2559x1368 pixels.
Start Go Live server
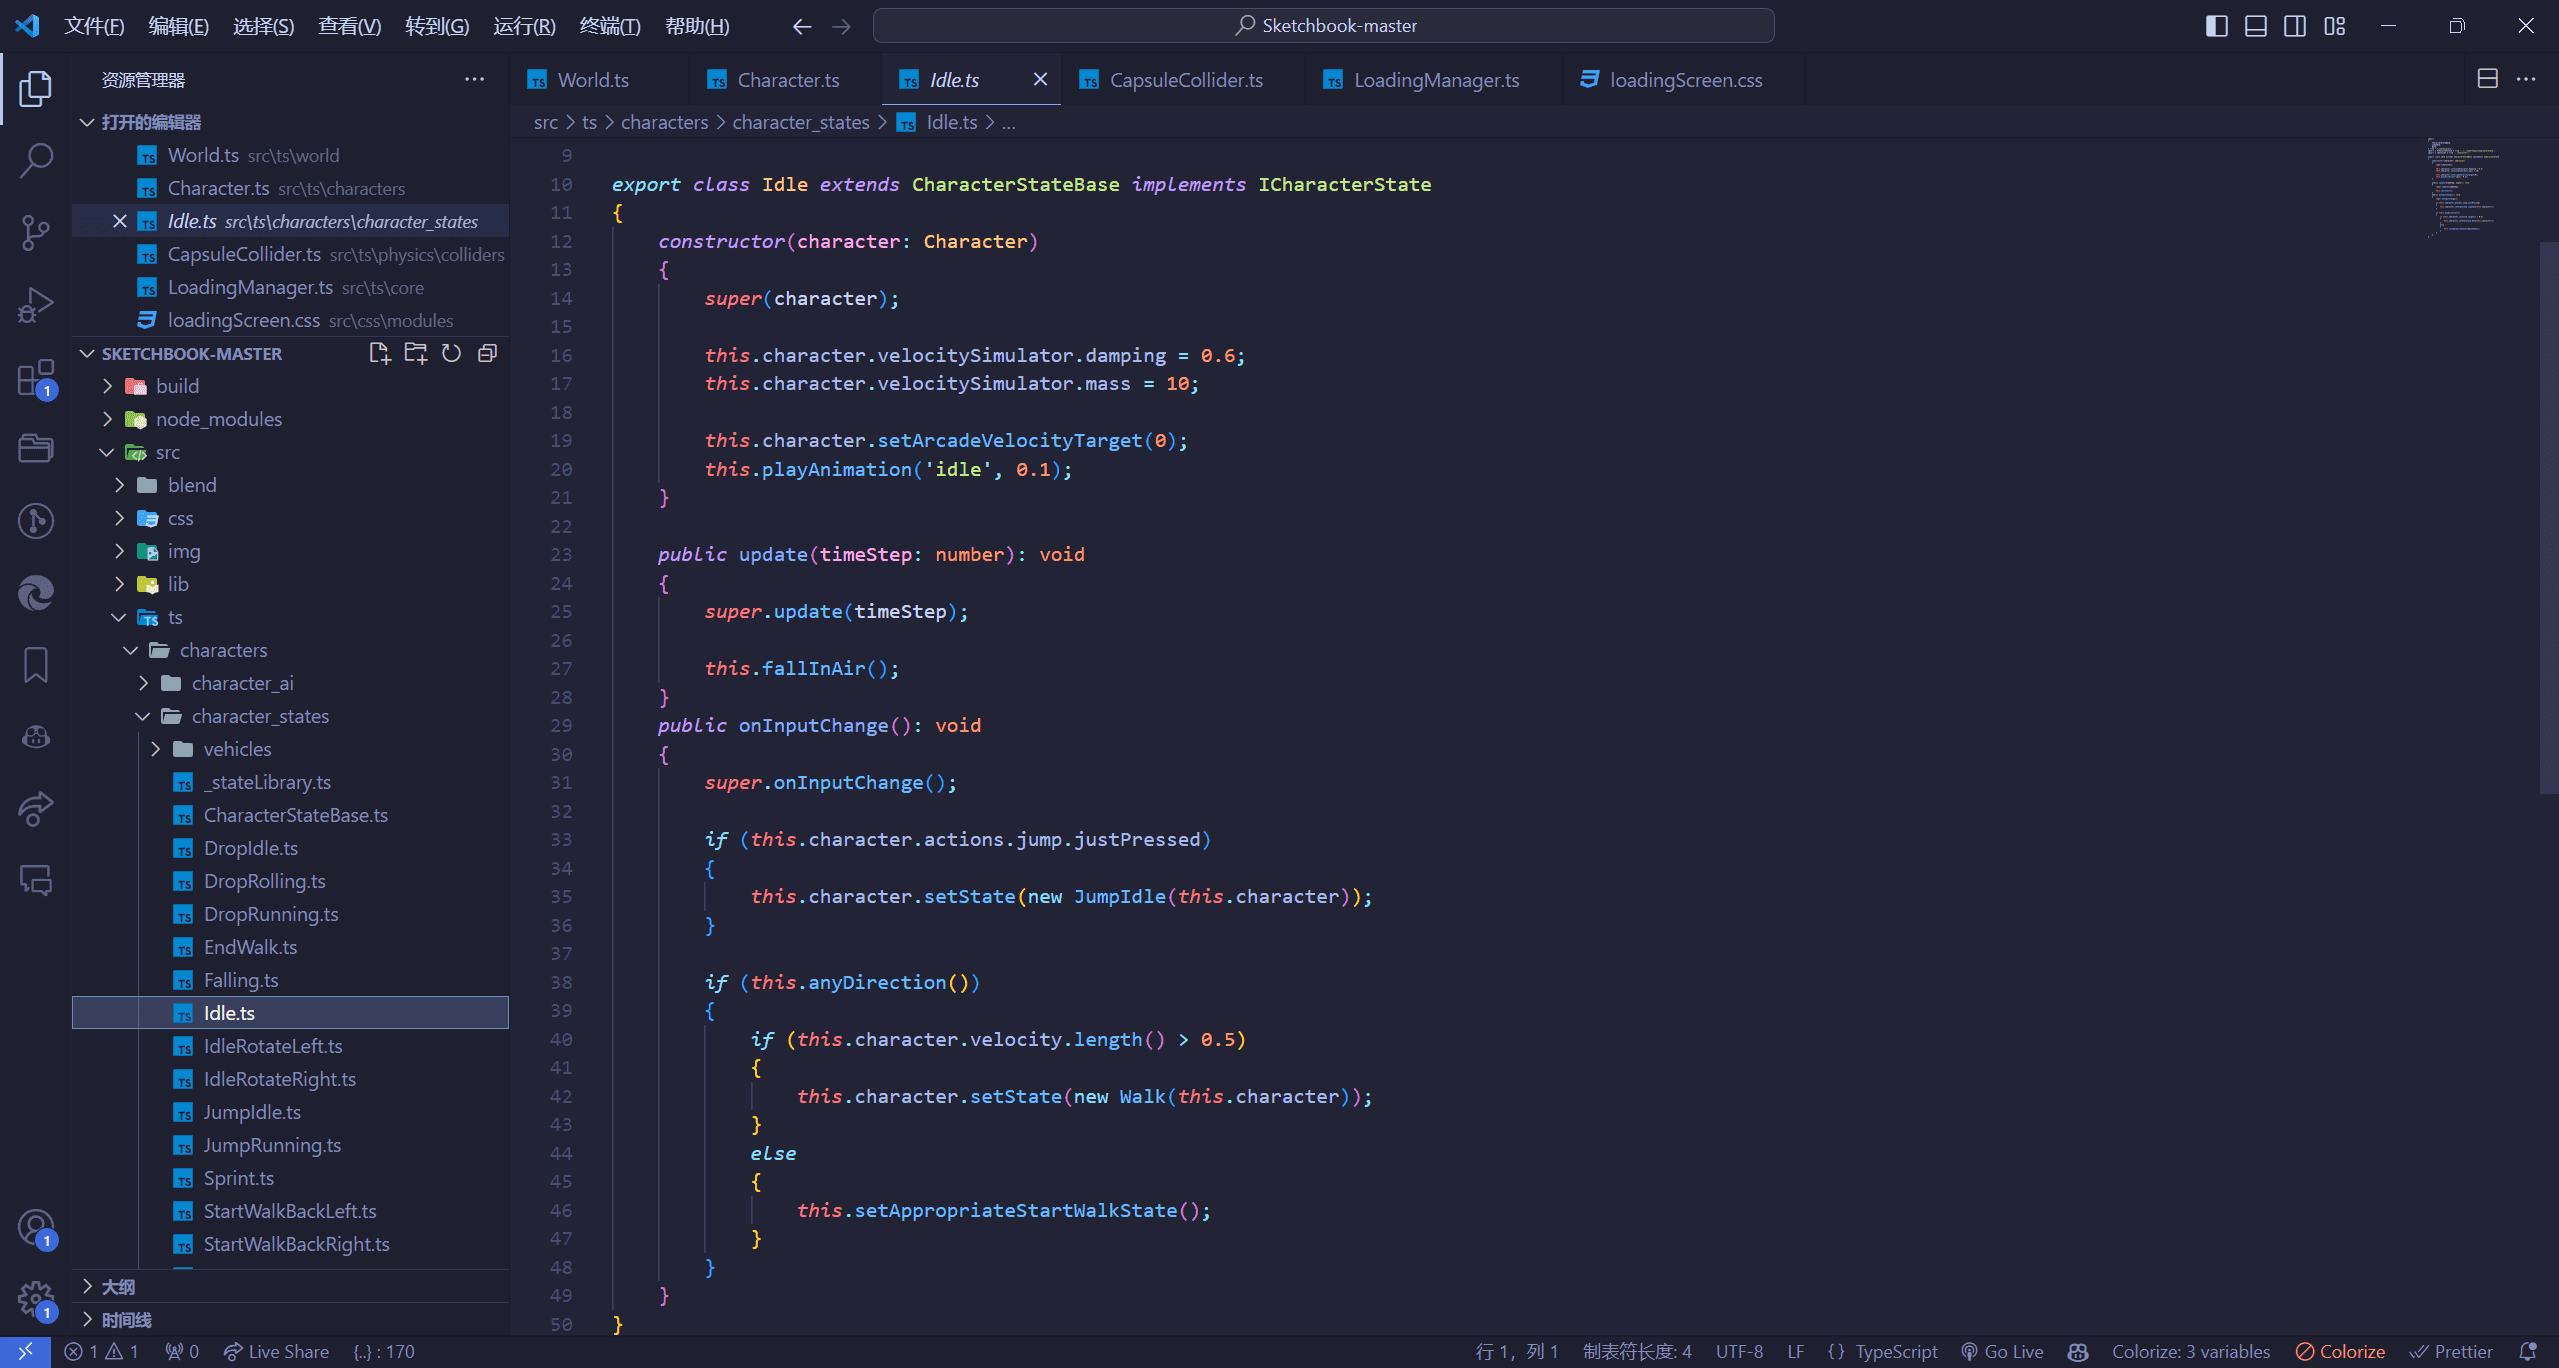2002,1351
